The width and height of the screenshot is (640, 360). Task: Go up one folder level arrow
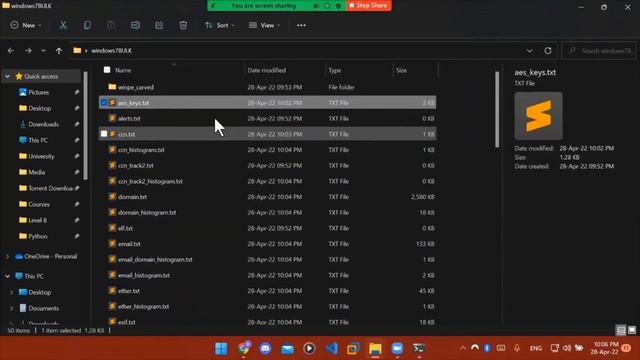(59, 51)
